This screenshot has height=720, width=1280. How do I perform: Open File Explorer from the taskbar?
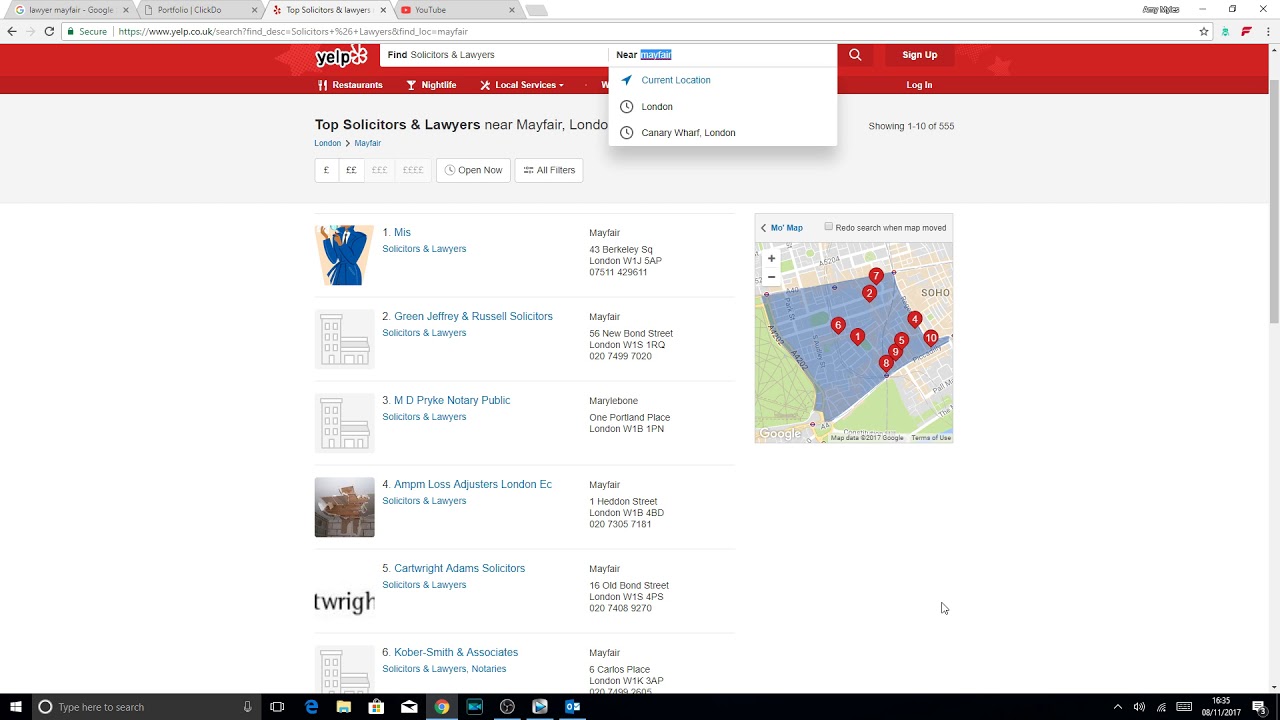pyautogui.click(x=344, y=707)
